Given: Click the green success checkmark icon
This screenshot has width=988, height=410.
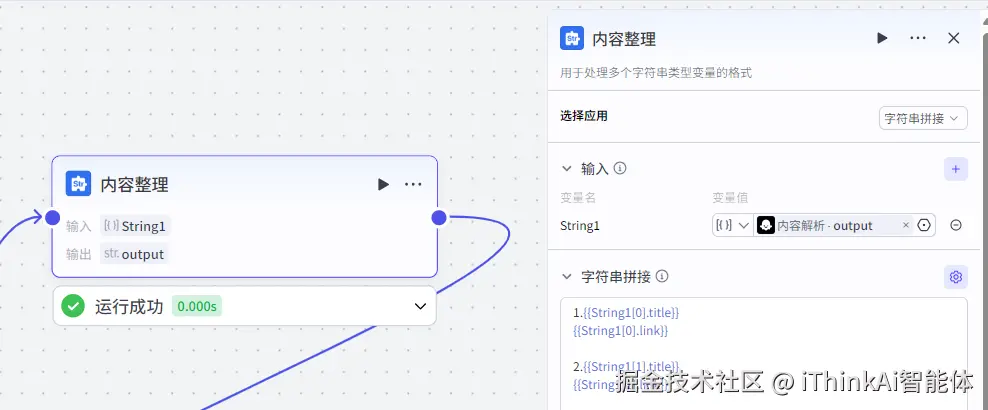Looking at the screenshot, I should tap(73, 306).
